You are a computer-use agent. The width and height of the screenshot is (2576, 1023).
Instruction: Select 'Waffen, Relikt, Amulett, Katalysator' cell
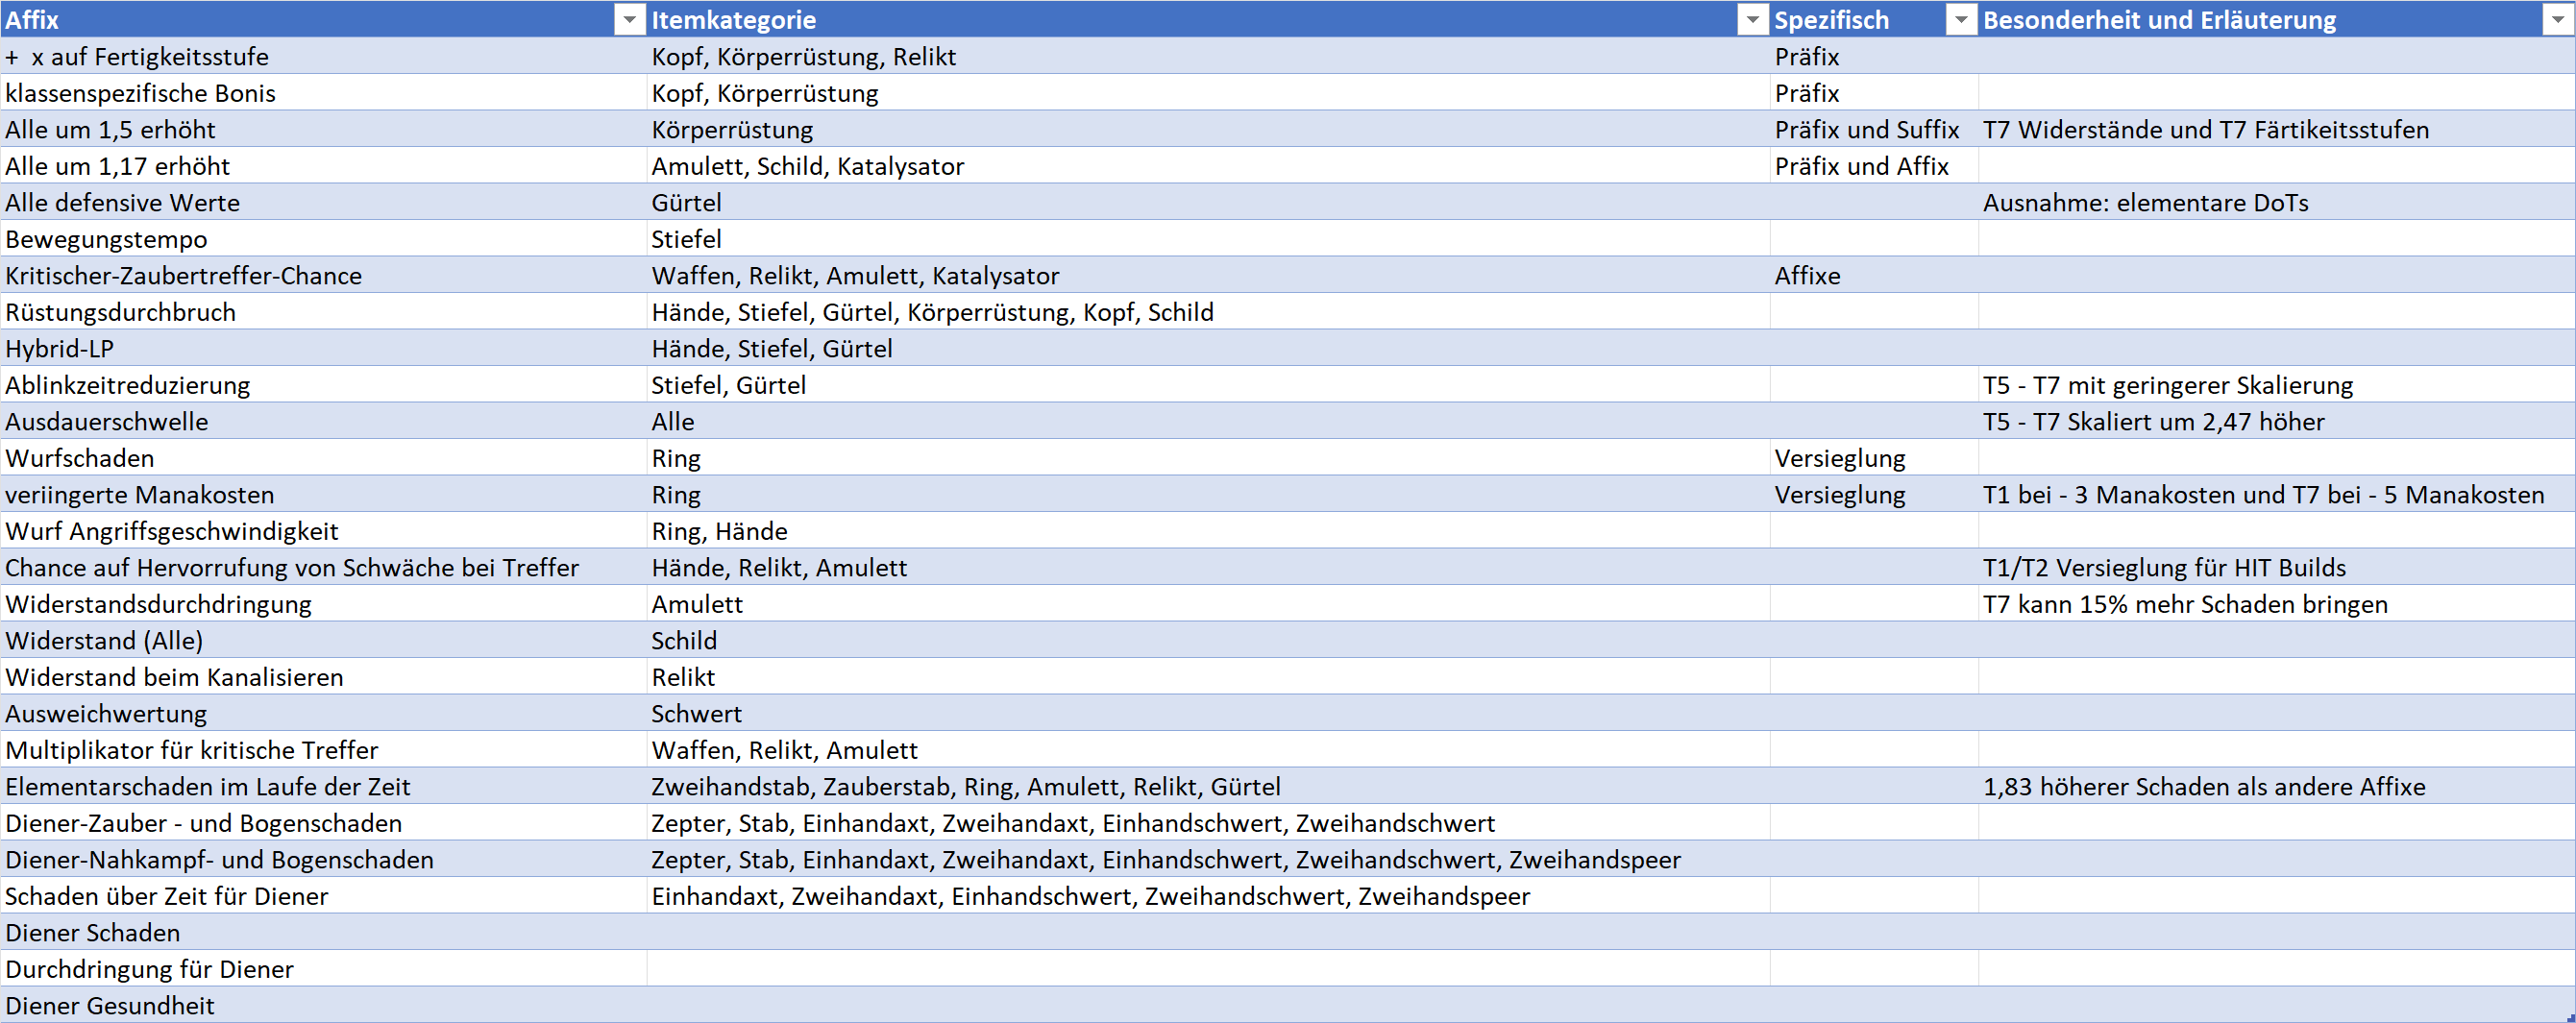(x=1208, y=275)
